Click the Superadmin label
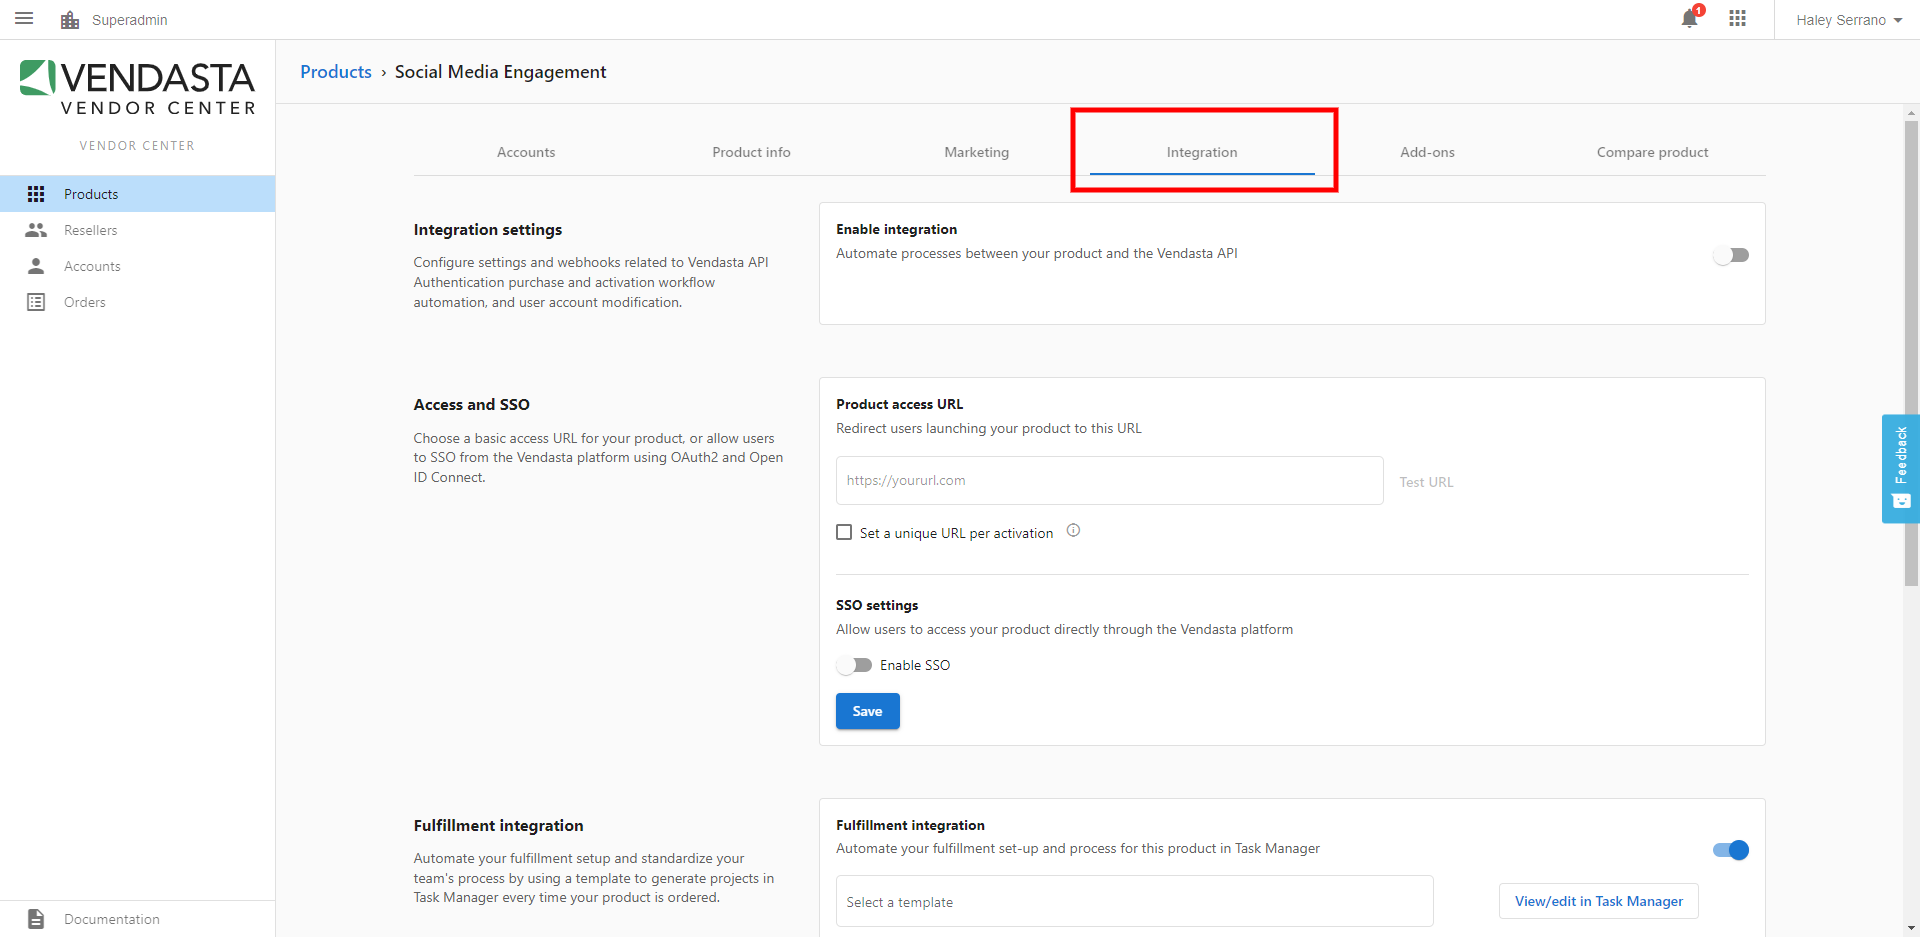1920x937 pixels. 130,20
